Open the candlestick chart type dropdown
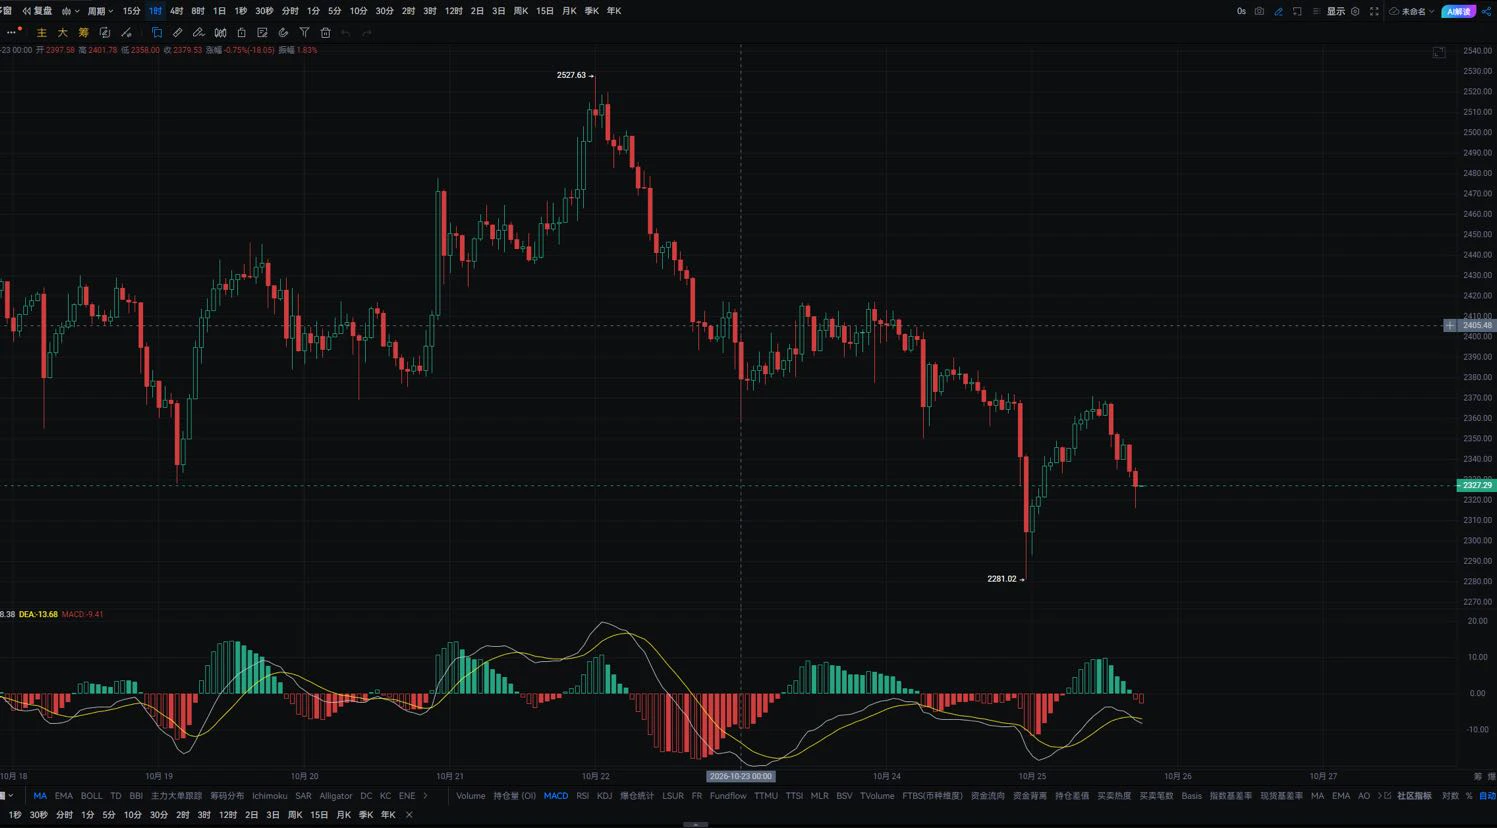The width and height of the screenshot is (1497, 828). tap(70, 11)
